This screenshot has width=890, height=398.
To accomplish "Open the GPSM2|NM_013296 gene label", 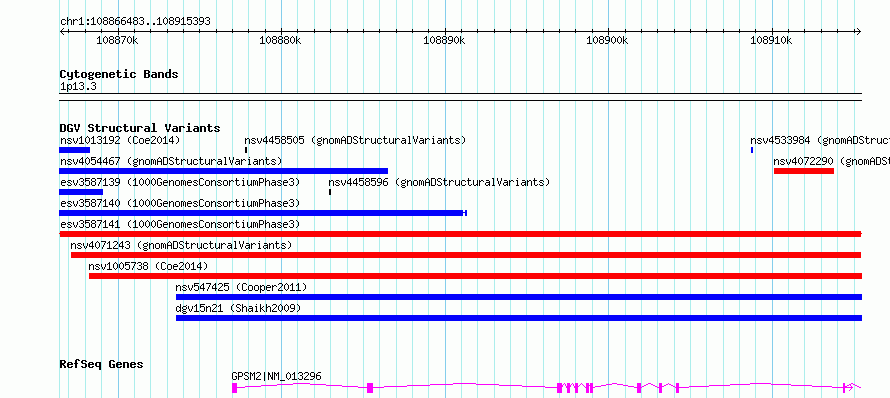I will tap(276, 376).
